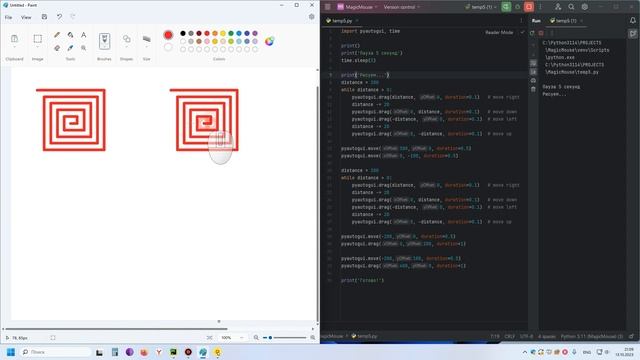
Task: Click the UTF-8 encoding in status bar
Action: tap(526, 336)
